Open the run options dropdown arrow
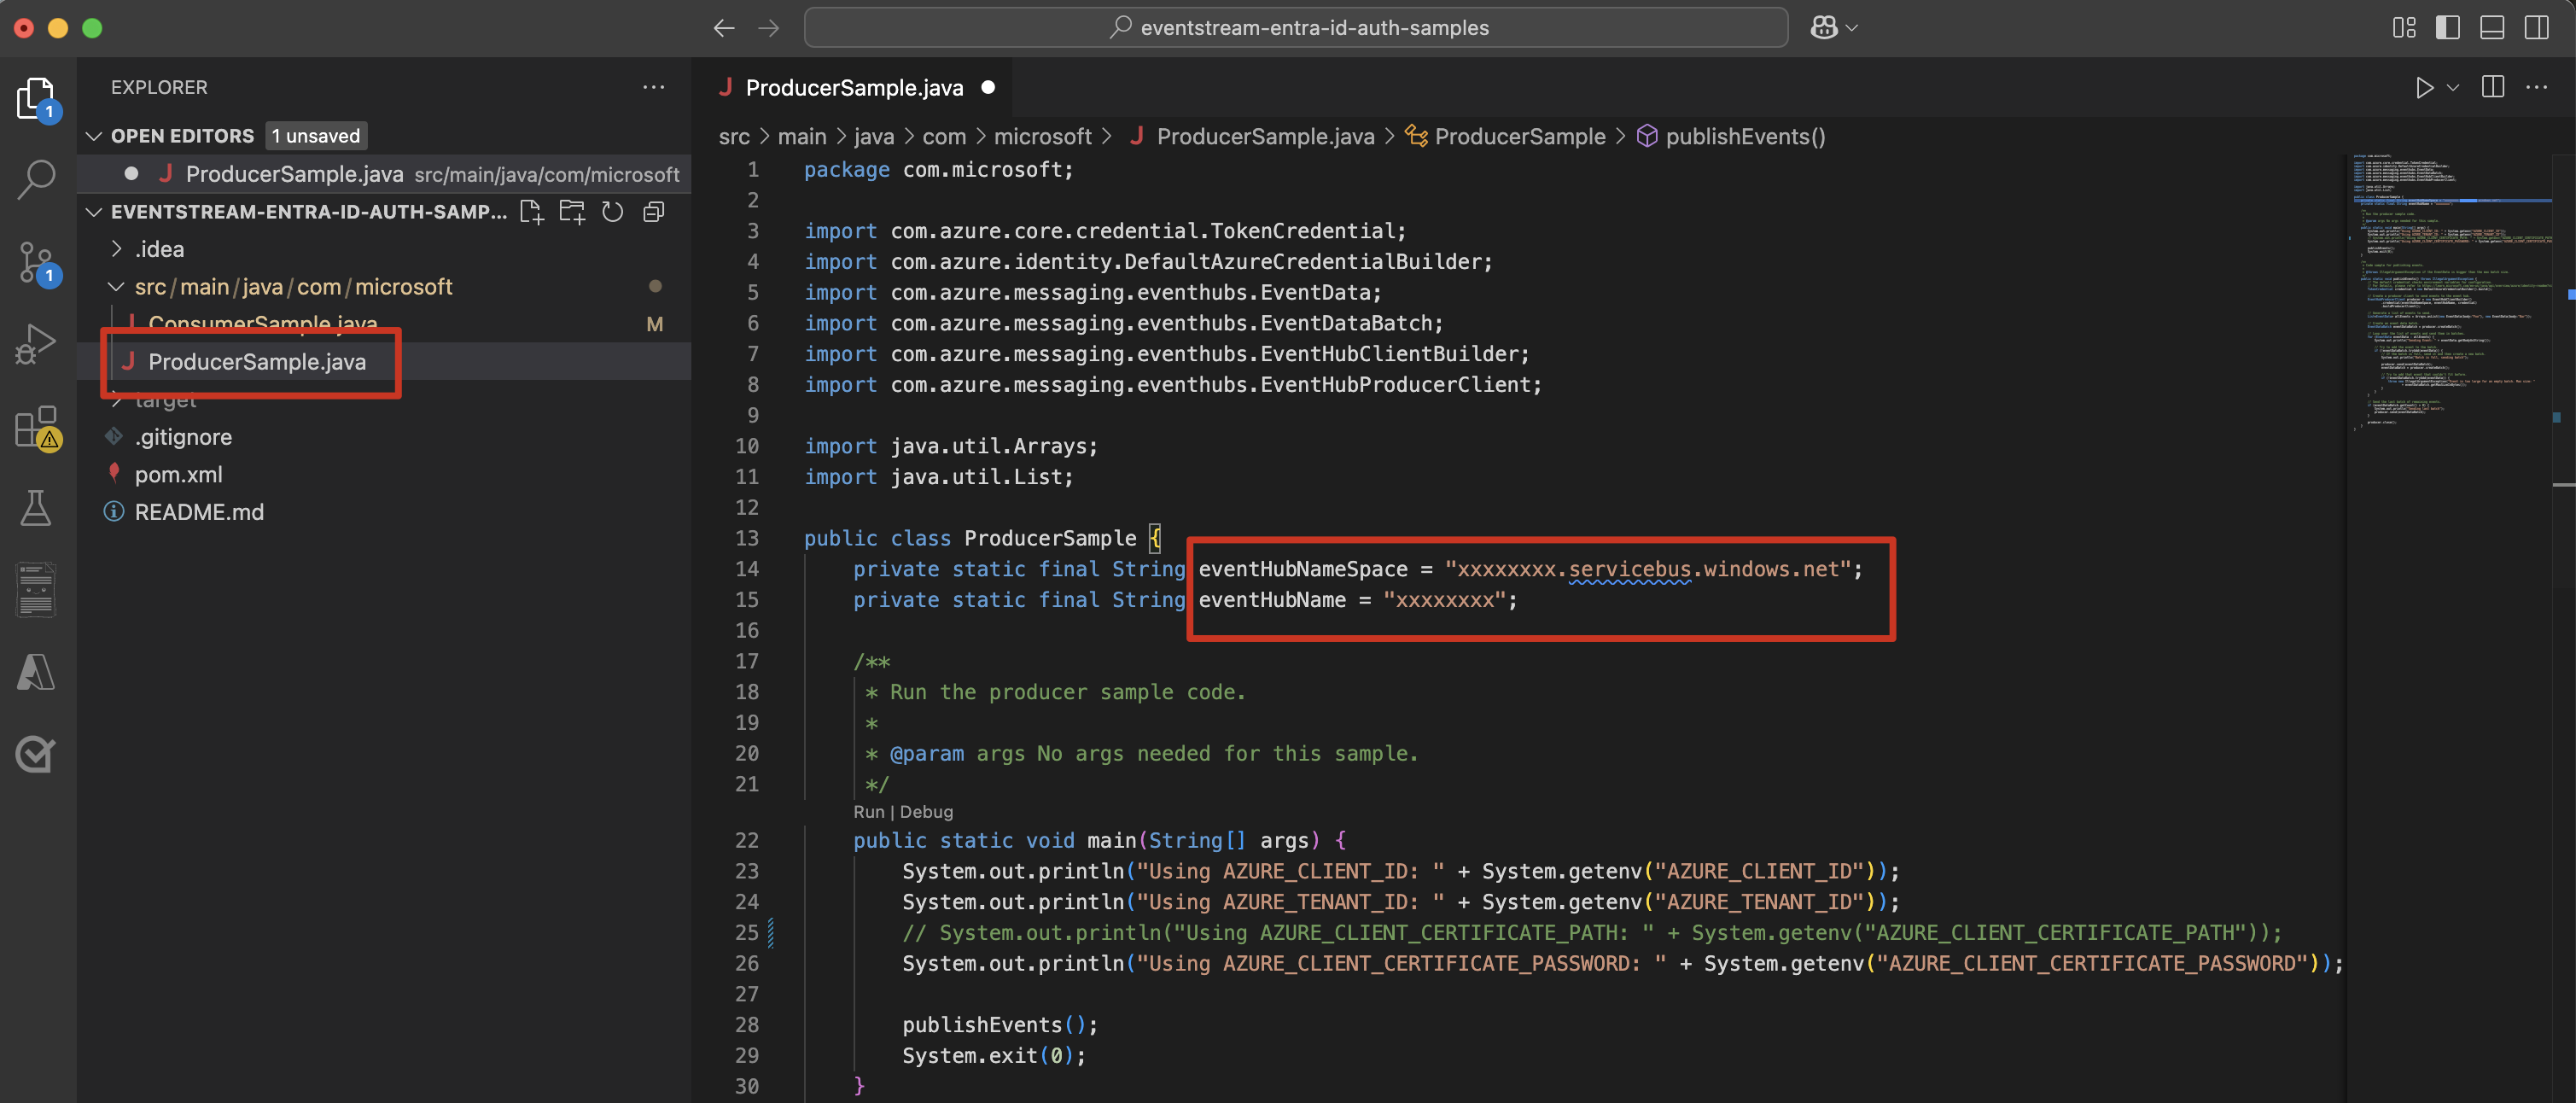 tap(2453, 88)
